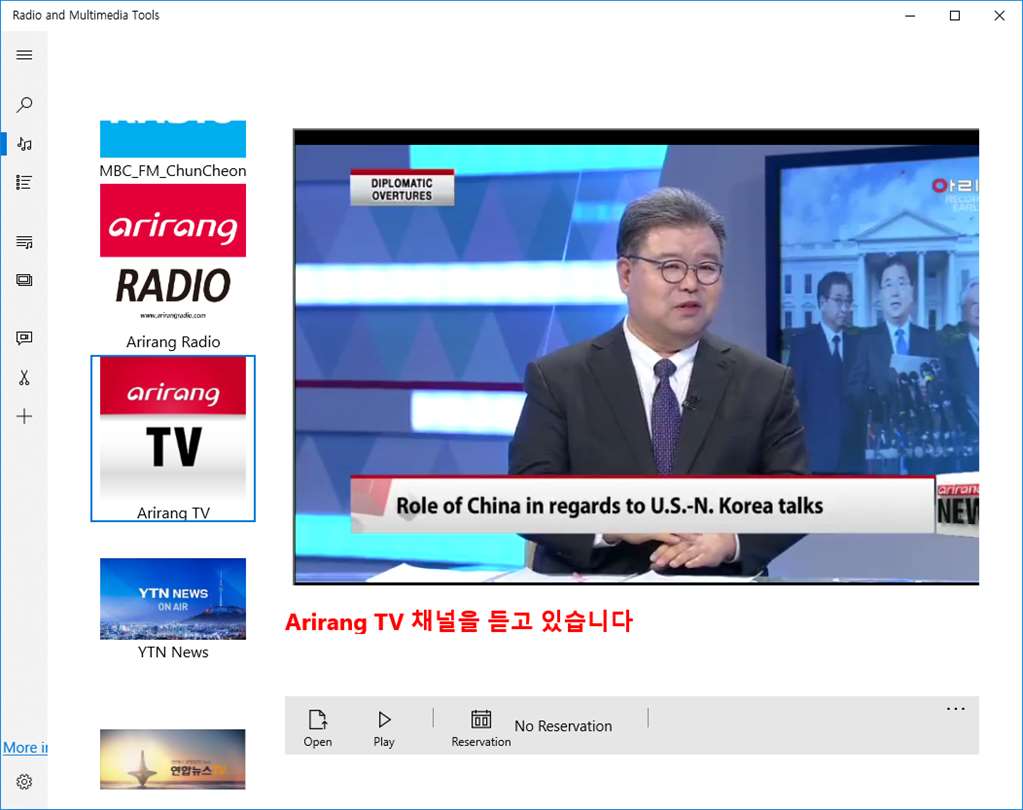Minimize the Radio and Multimedia Tools window
Image resolution: width=1023 pixels, height=810 pixels.
pyautogui.click(x=910, y=16)
